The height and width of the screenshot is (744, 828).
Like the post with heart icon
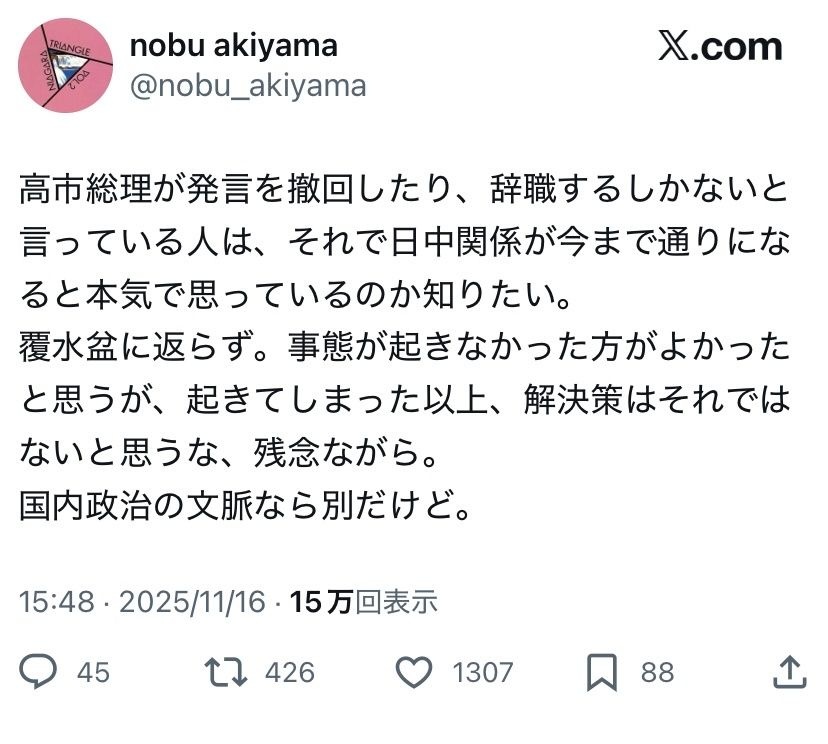[414, 672]
